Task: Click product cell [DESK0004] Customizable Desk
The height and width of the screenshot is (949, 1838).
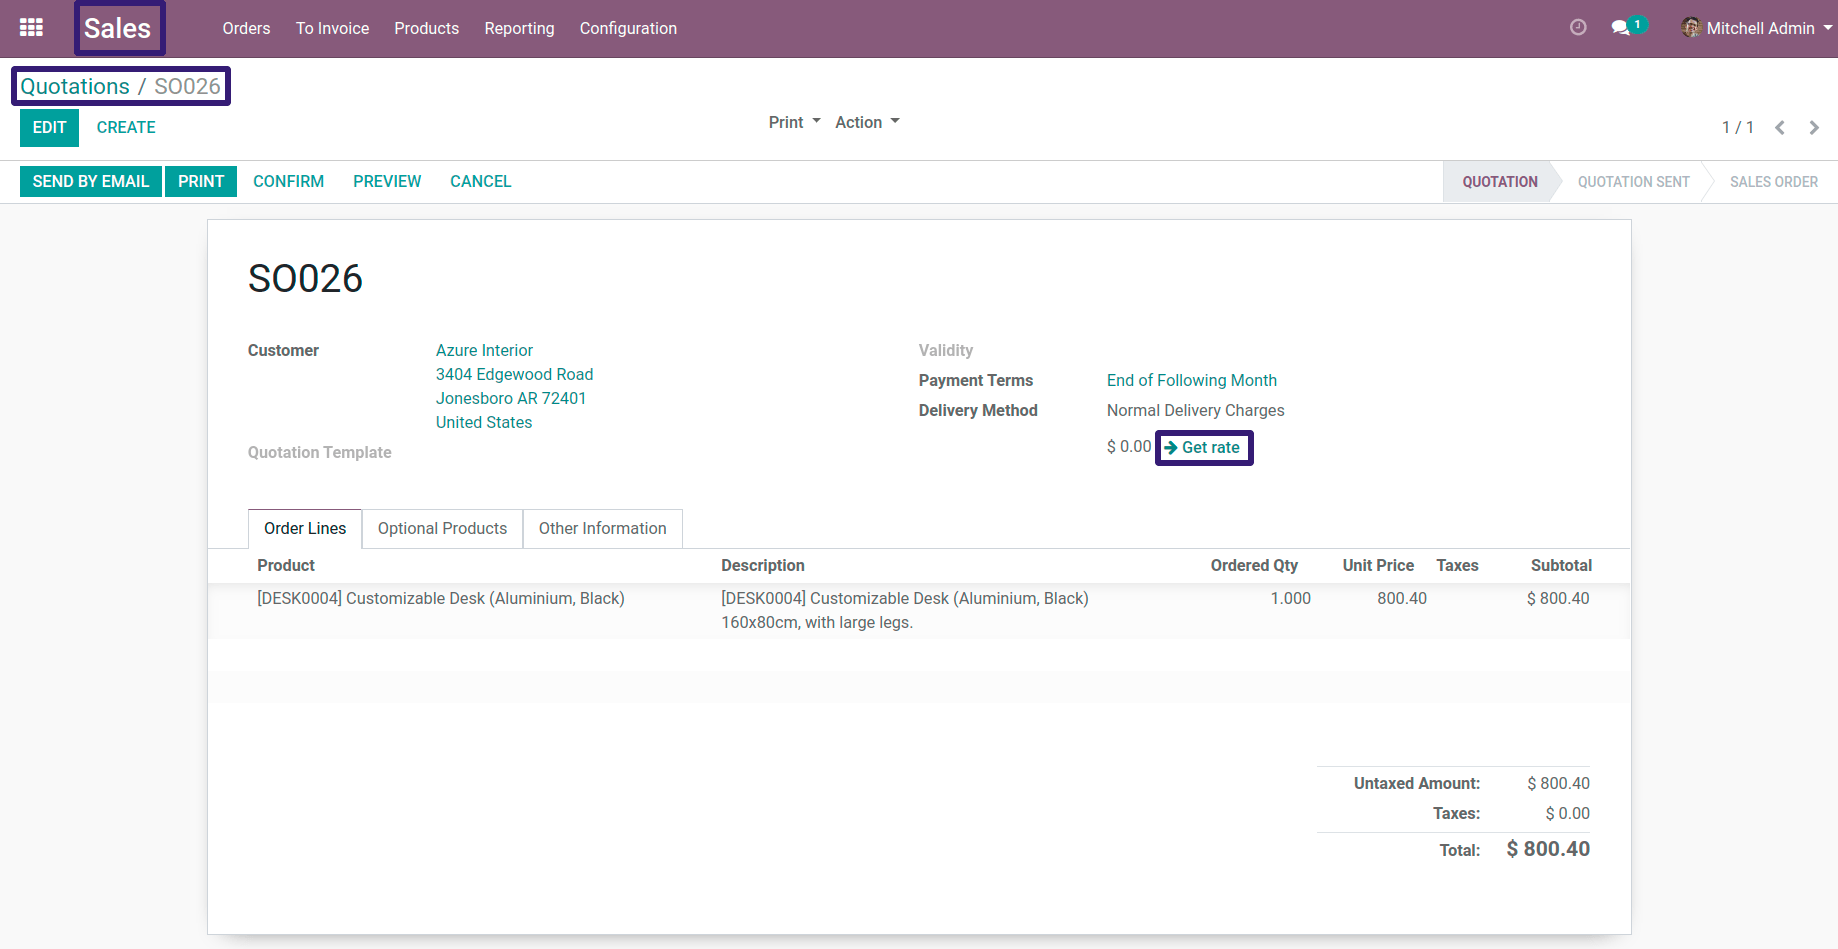Action: 441,598
